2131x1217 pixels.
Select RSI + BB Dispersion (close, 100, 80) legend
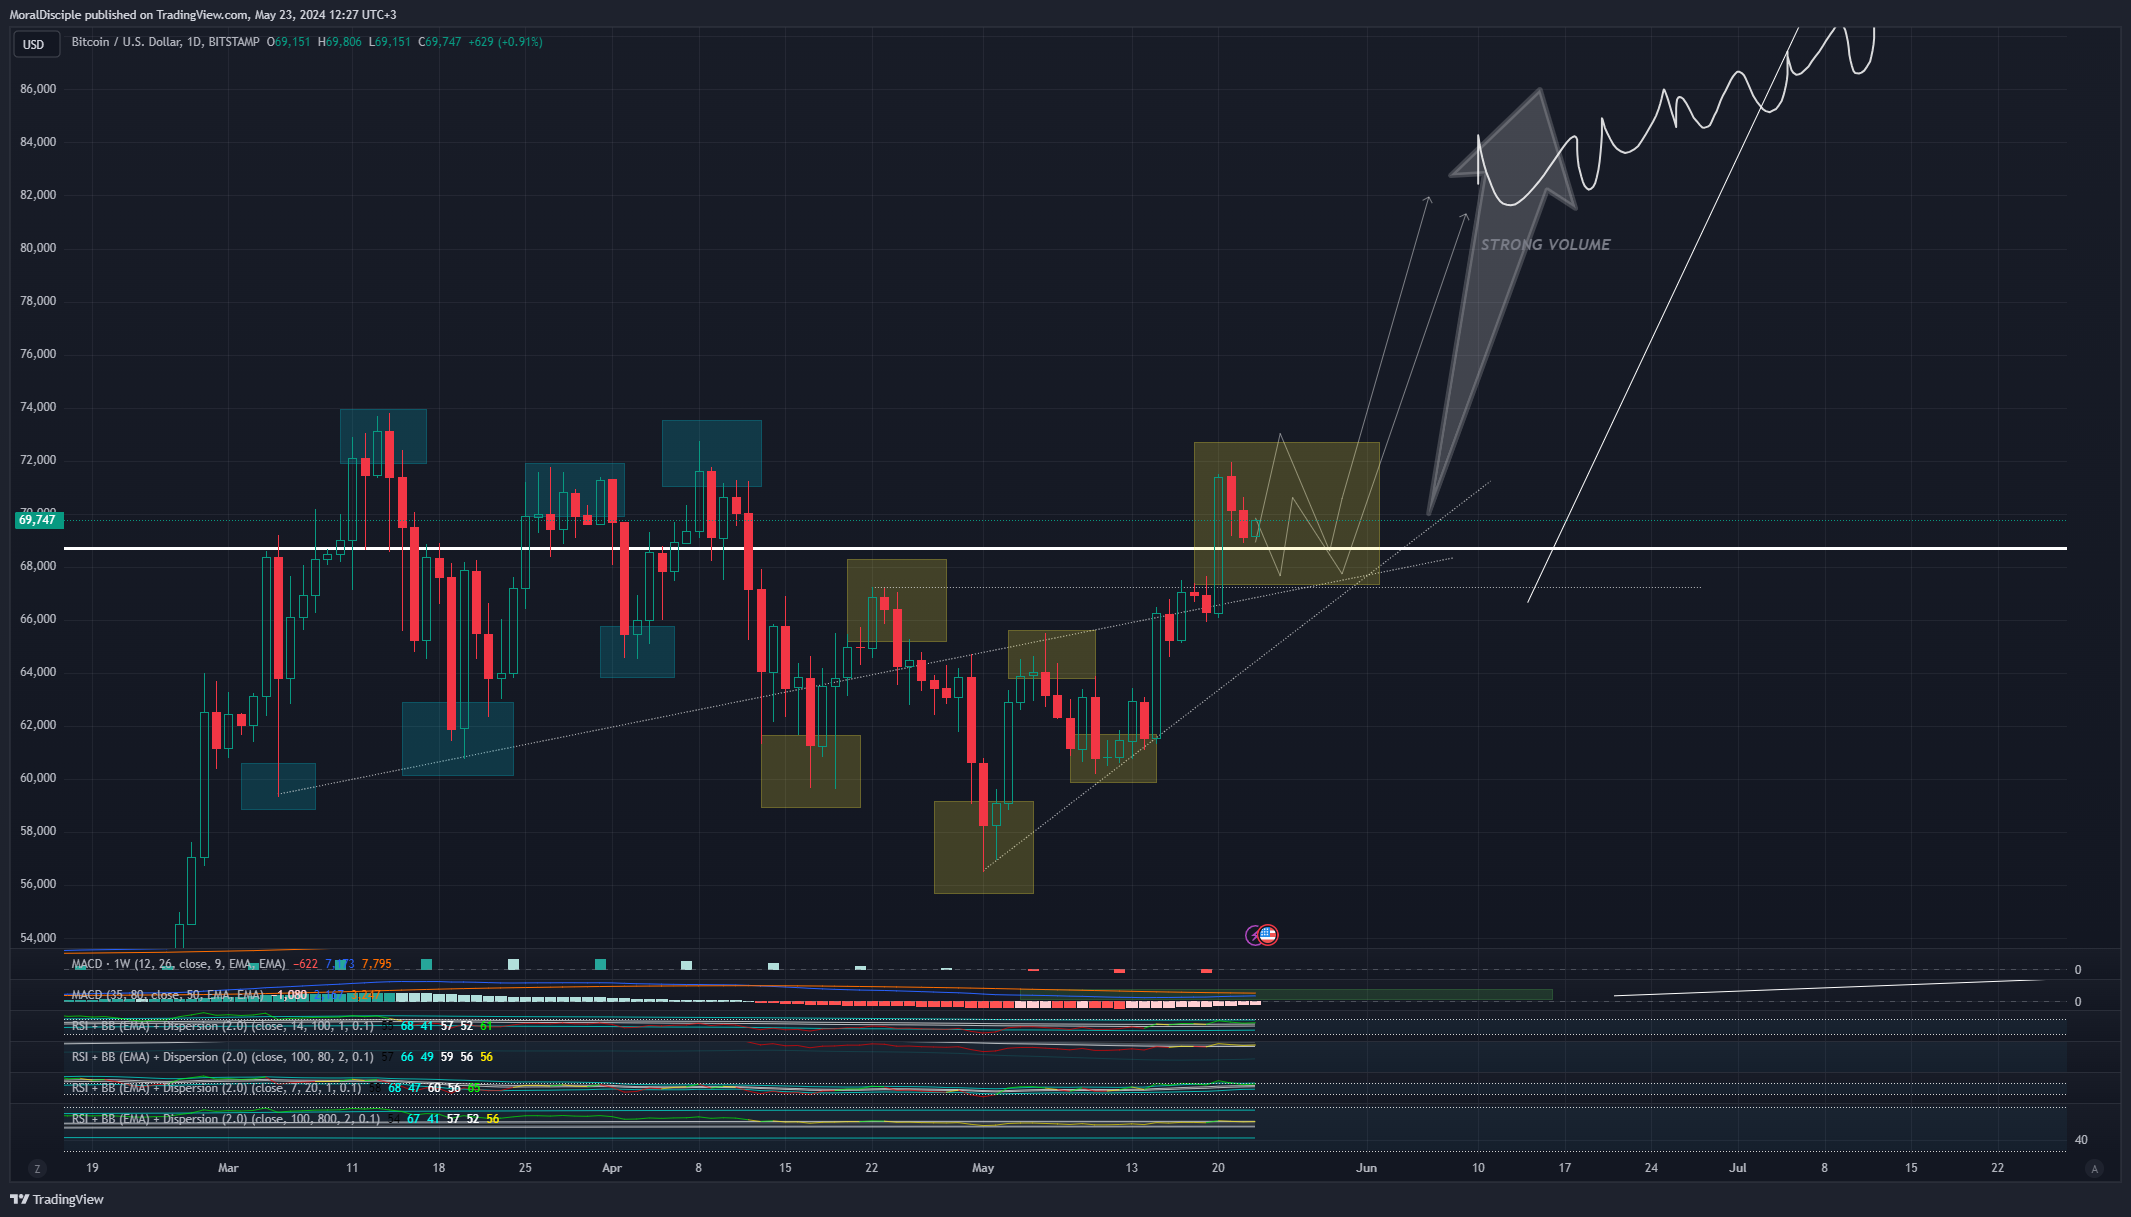pyautogui.click(x=222, y=1057)
